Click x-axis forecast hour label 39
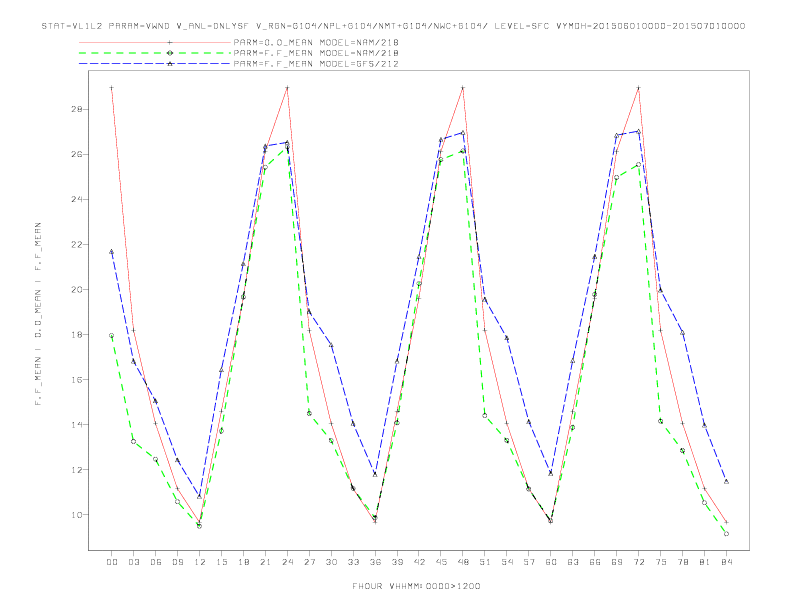Image resolution: width=792 pixels, height=612 pixels. [x=397, y=562]
